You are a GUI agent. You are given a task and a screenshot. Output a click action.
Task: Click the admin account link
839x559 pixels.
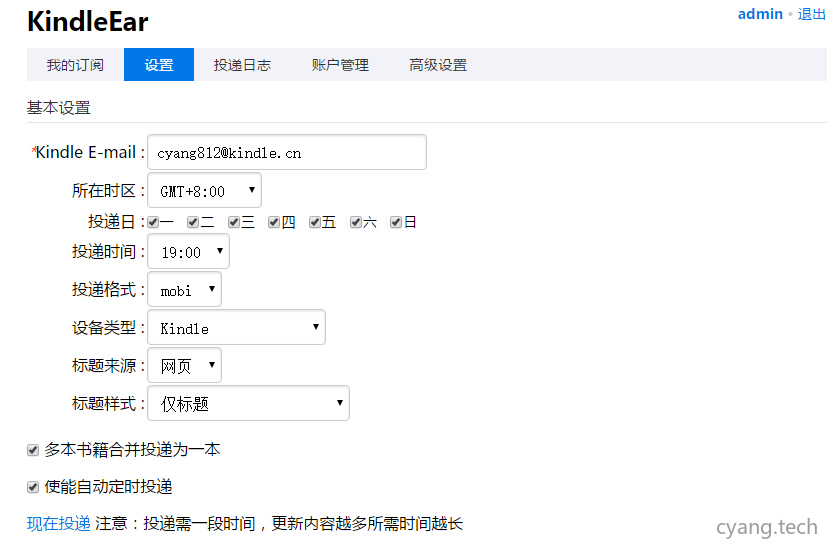[x=760, y=14]
